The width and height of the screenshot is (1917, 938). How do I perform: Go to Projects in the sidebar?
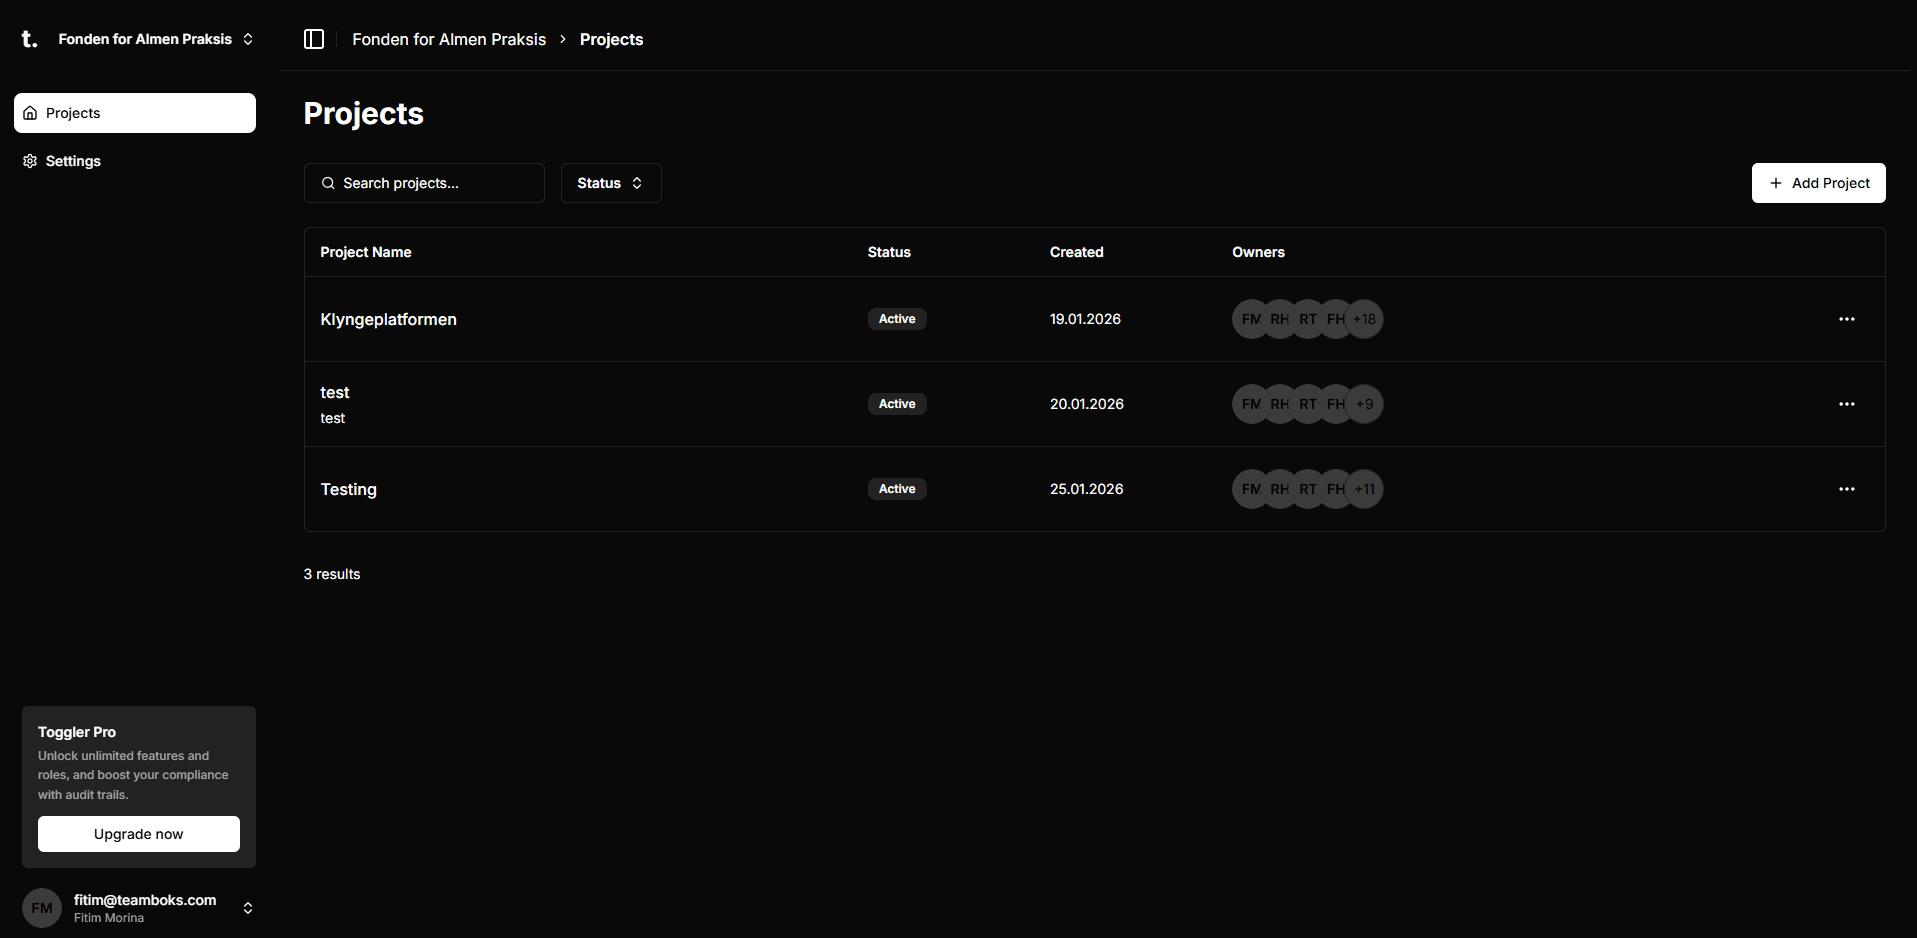point(135,113)
